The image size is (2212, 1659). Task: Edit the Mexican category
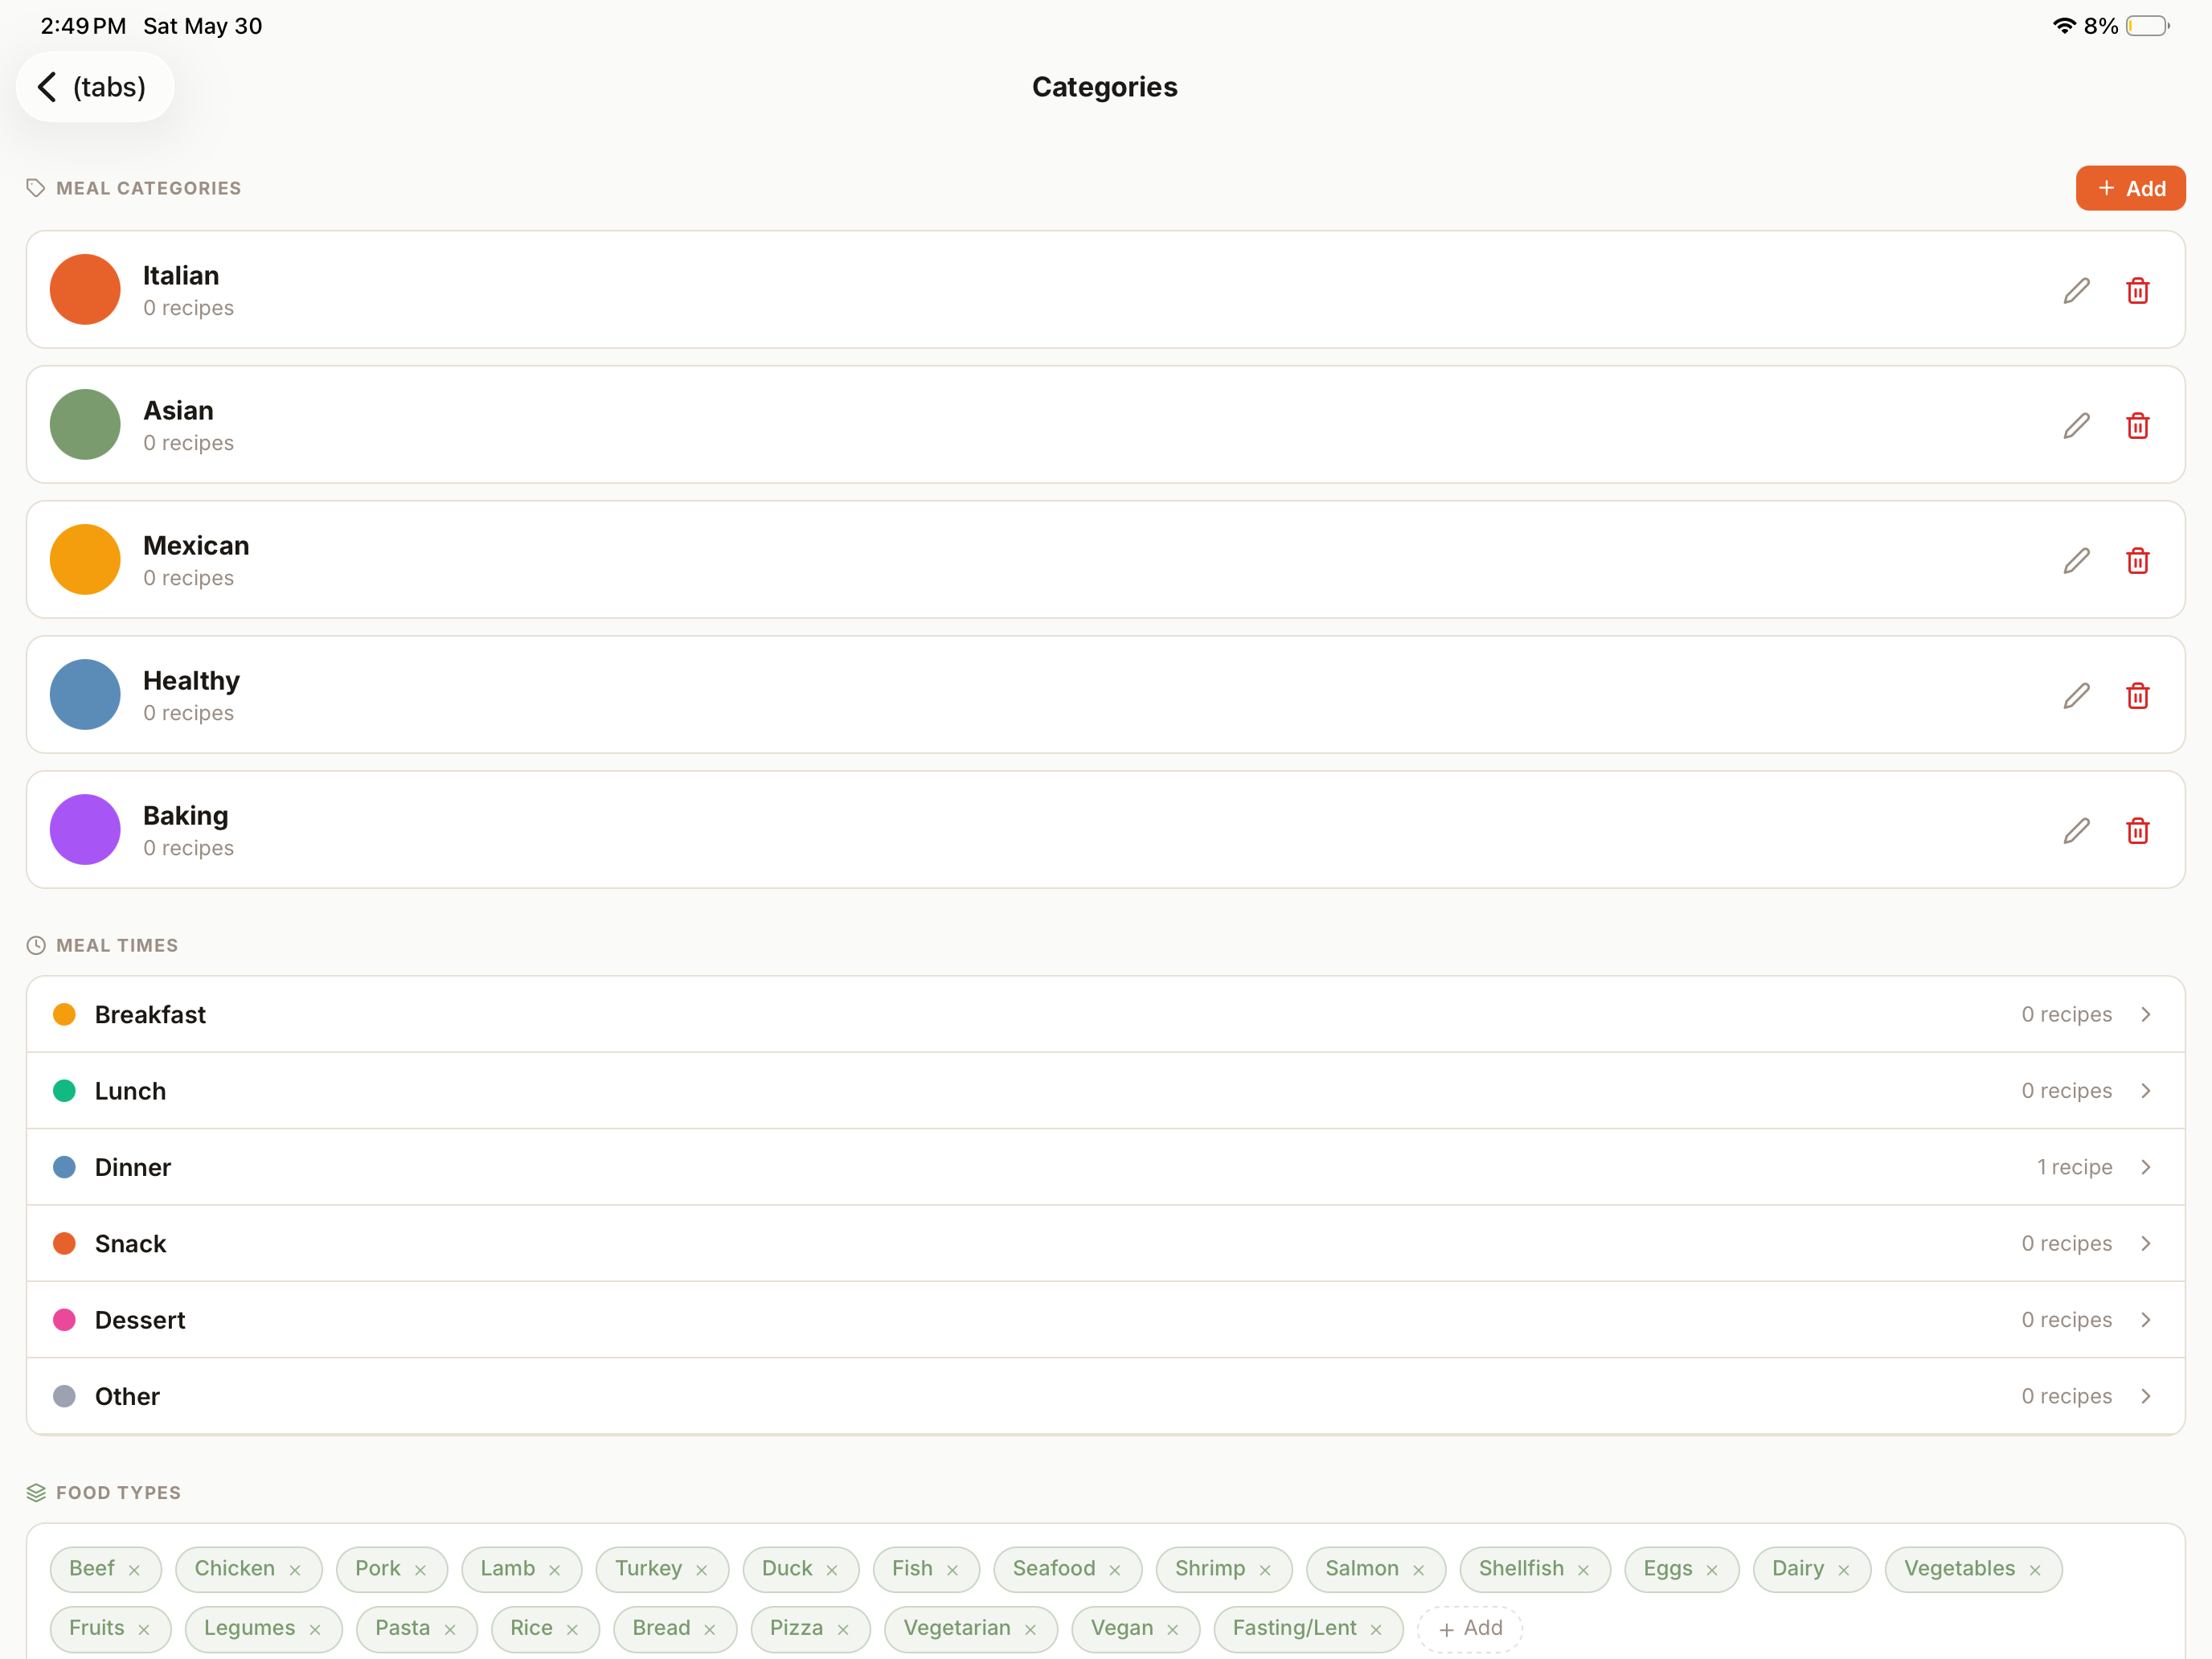point(2076,561)
